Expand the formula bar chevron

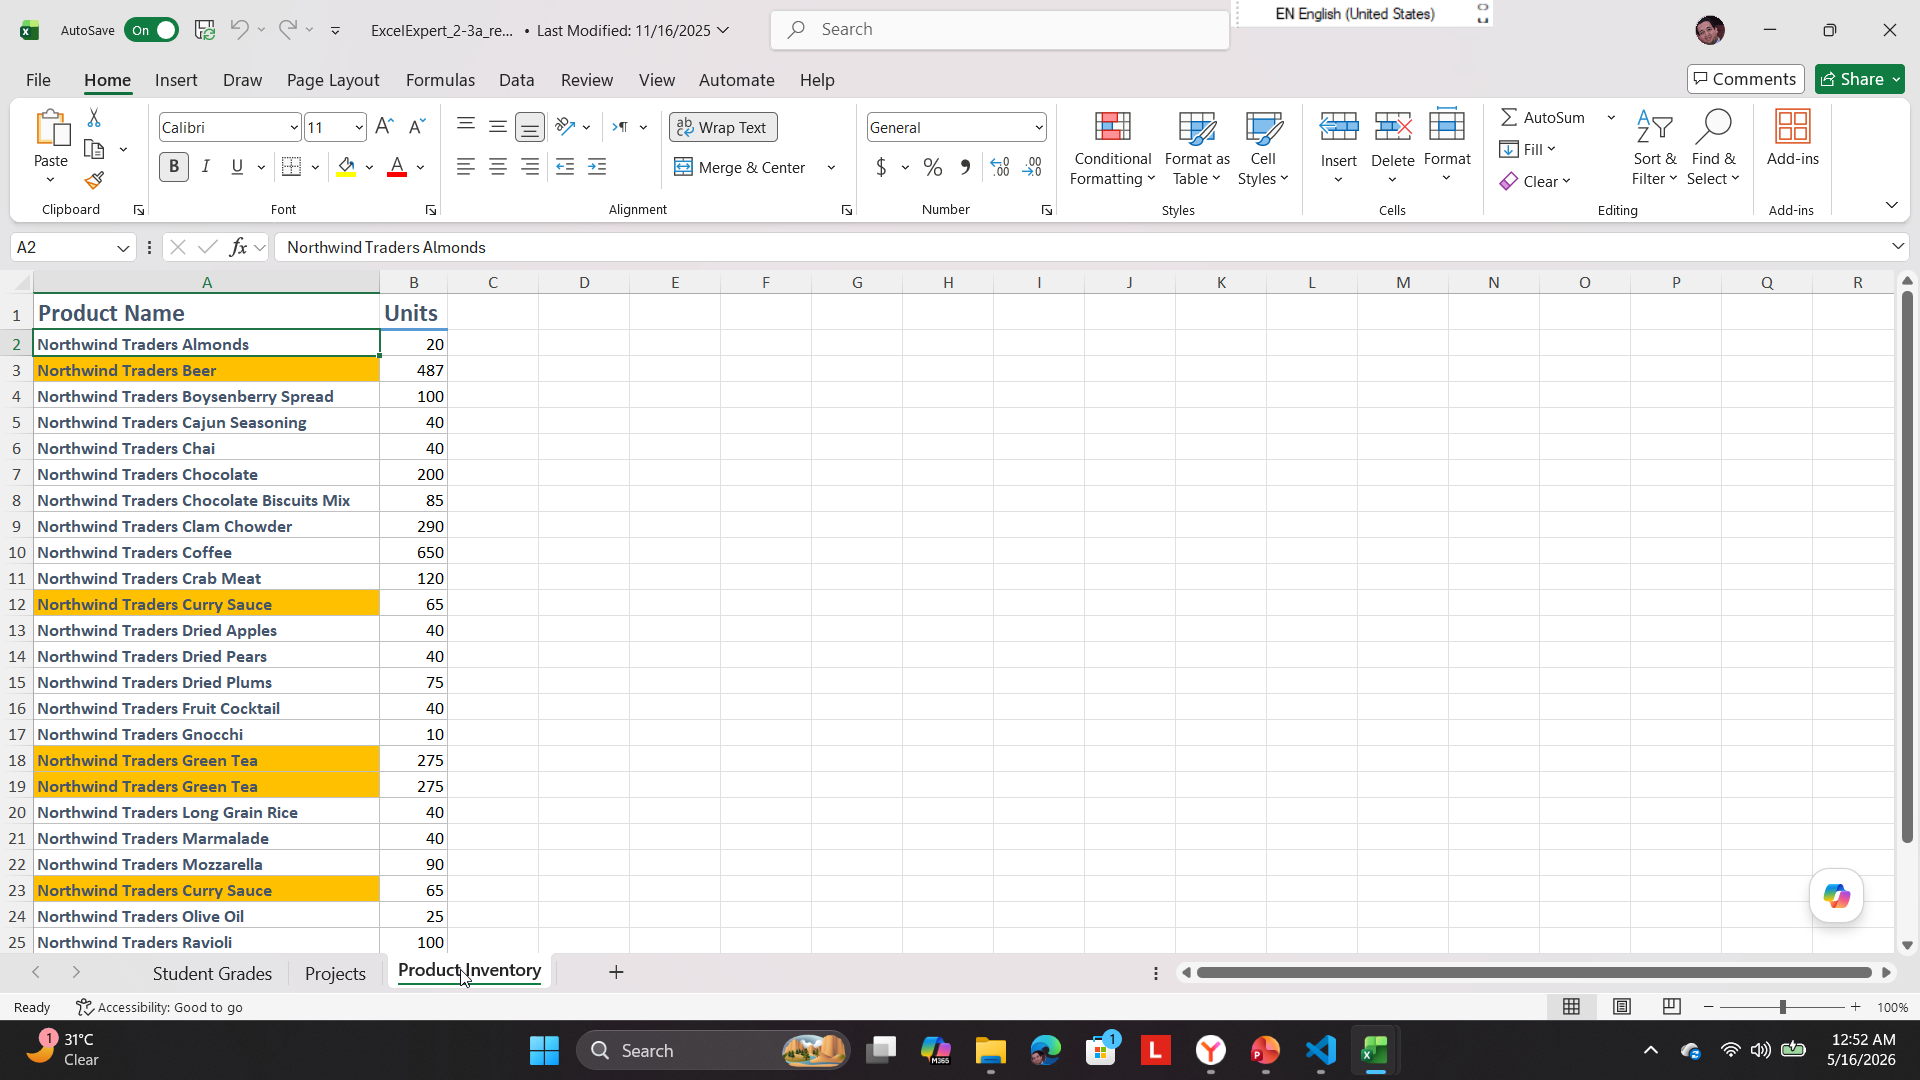1897,246
